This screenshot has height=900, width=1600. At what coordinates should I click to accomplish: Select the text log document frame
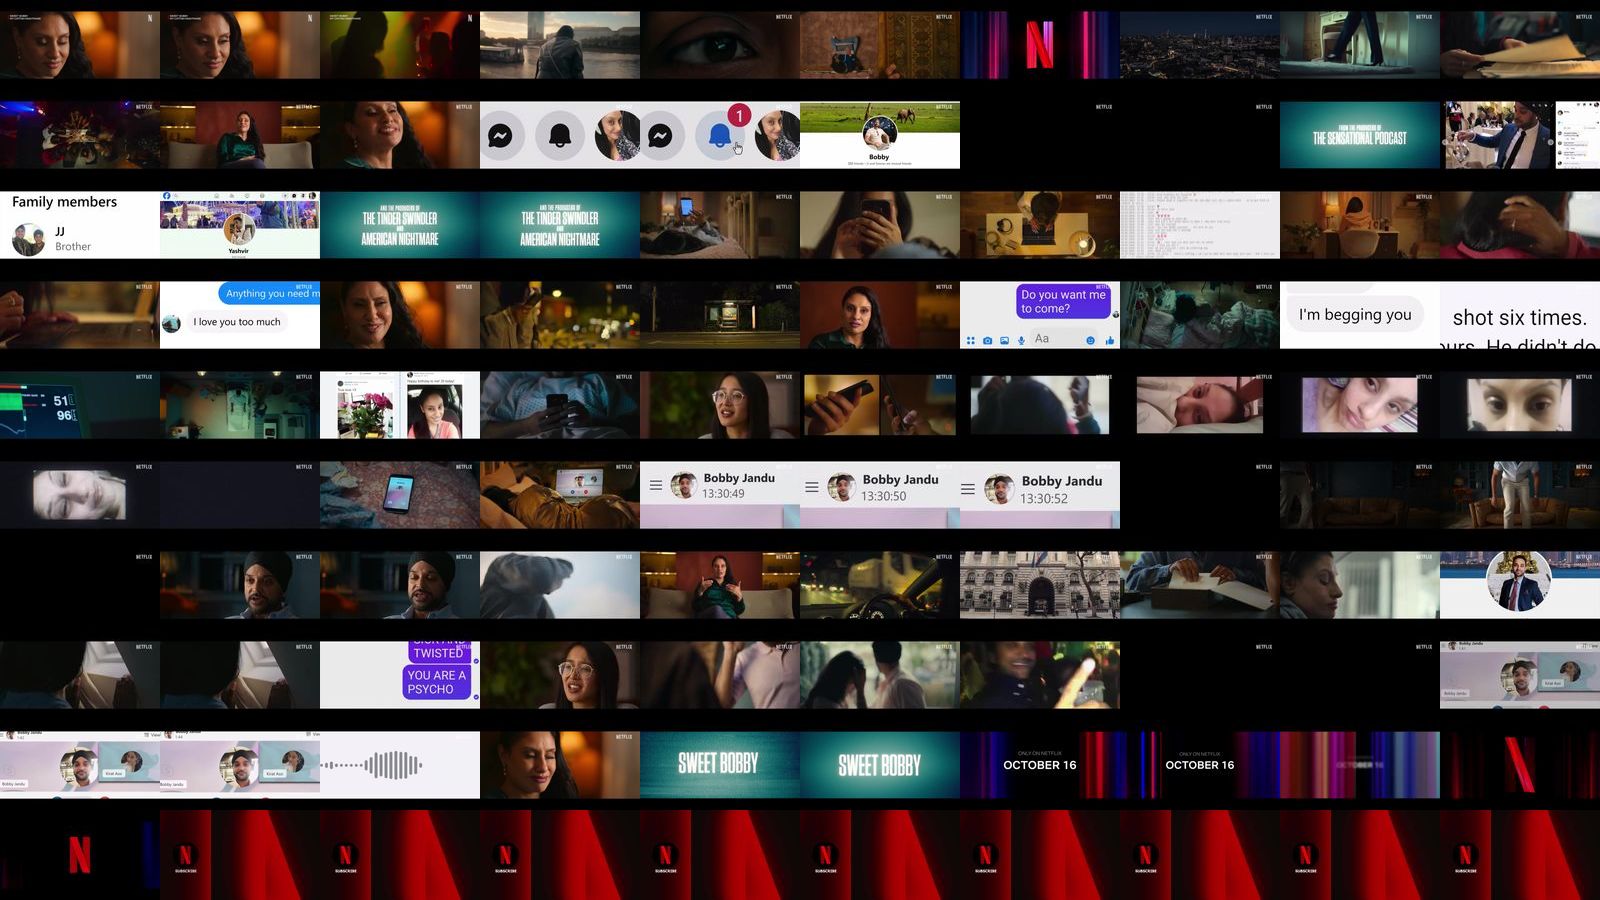1200,225
